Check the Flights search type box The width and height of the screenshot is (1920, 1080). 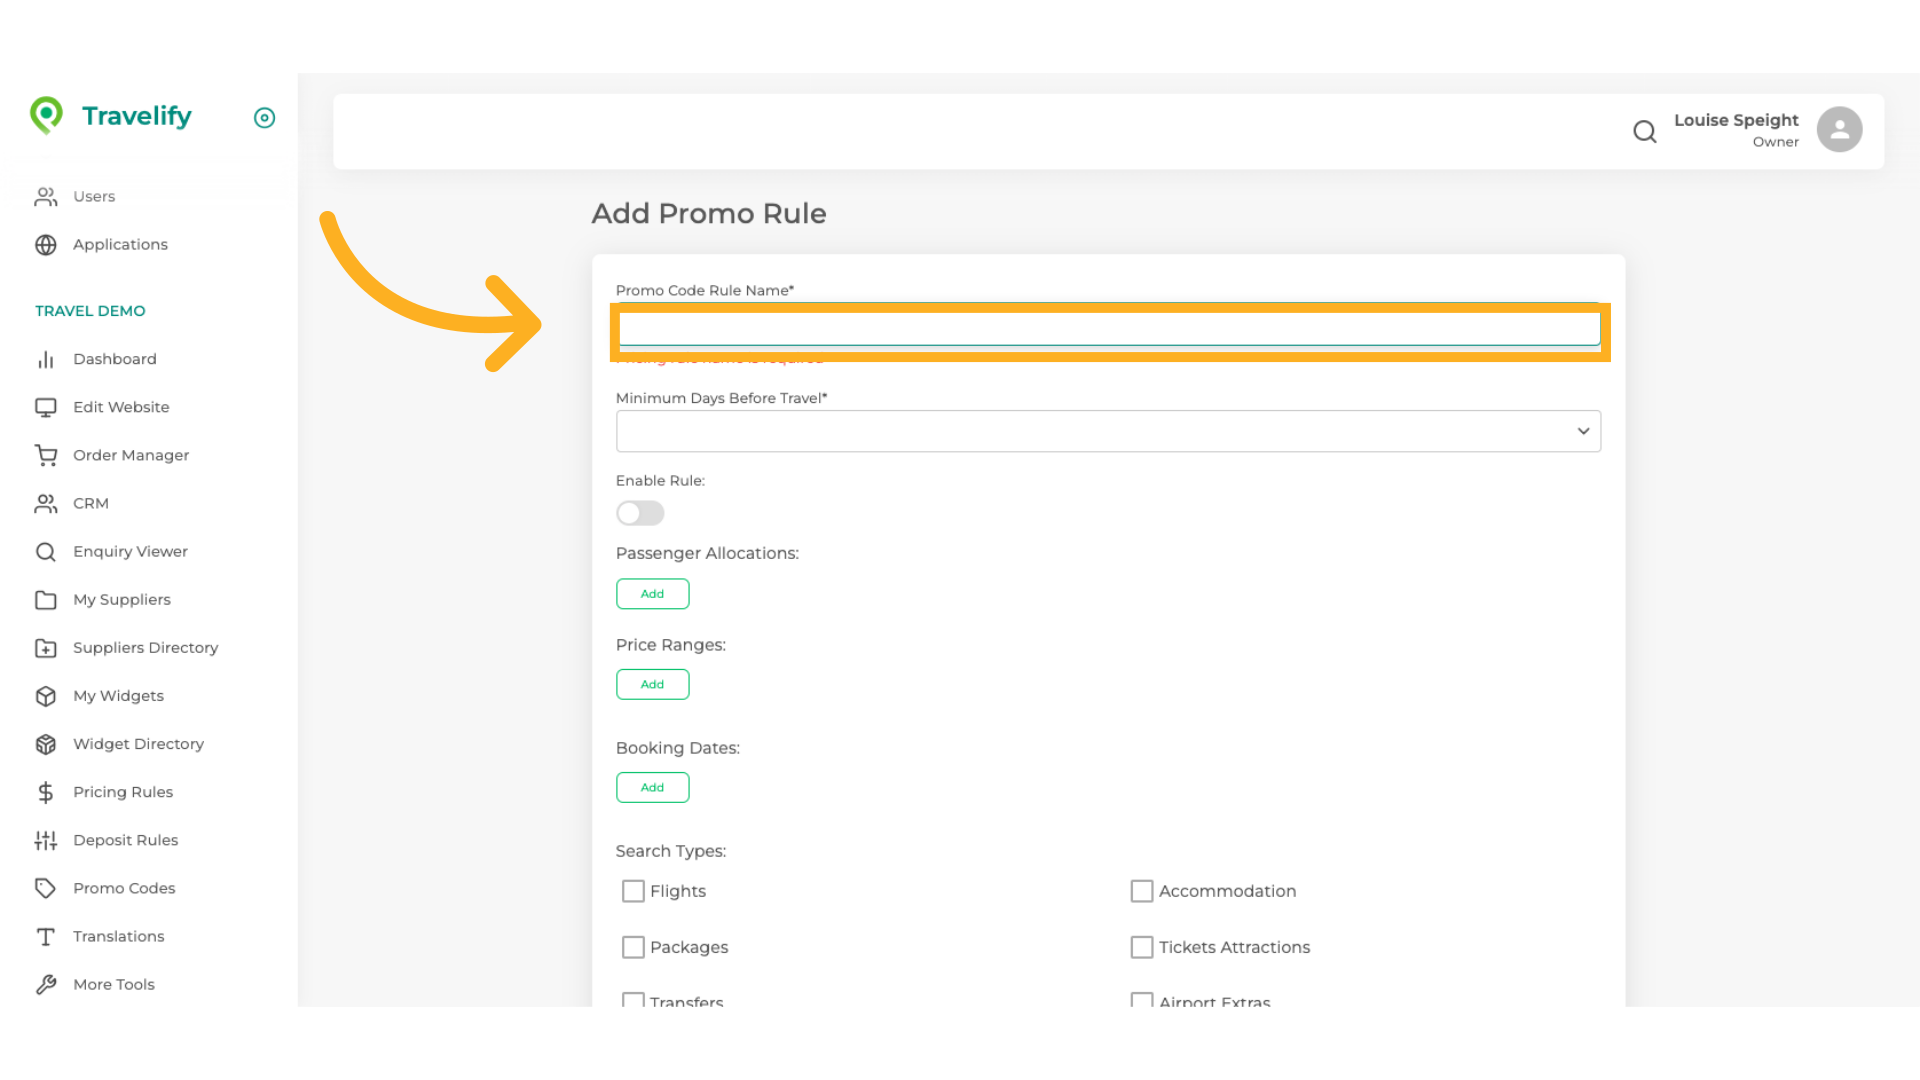(x=633, y=891)
